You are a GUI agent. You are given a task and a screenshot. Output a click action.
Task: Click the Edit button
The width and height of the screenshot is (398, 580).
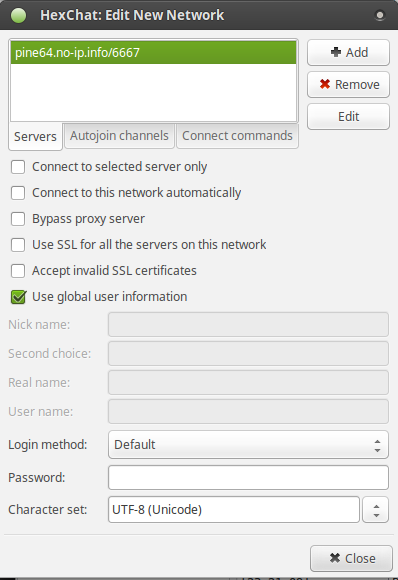coord(348,117)
